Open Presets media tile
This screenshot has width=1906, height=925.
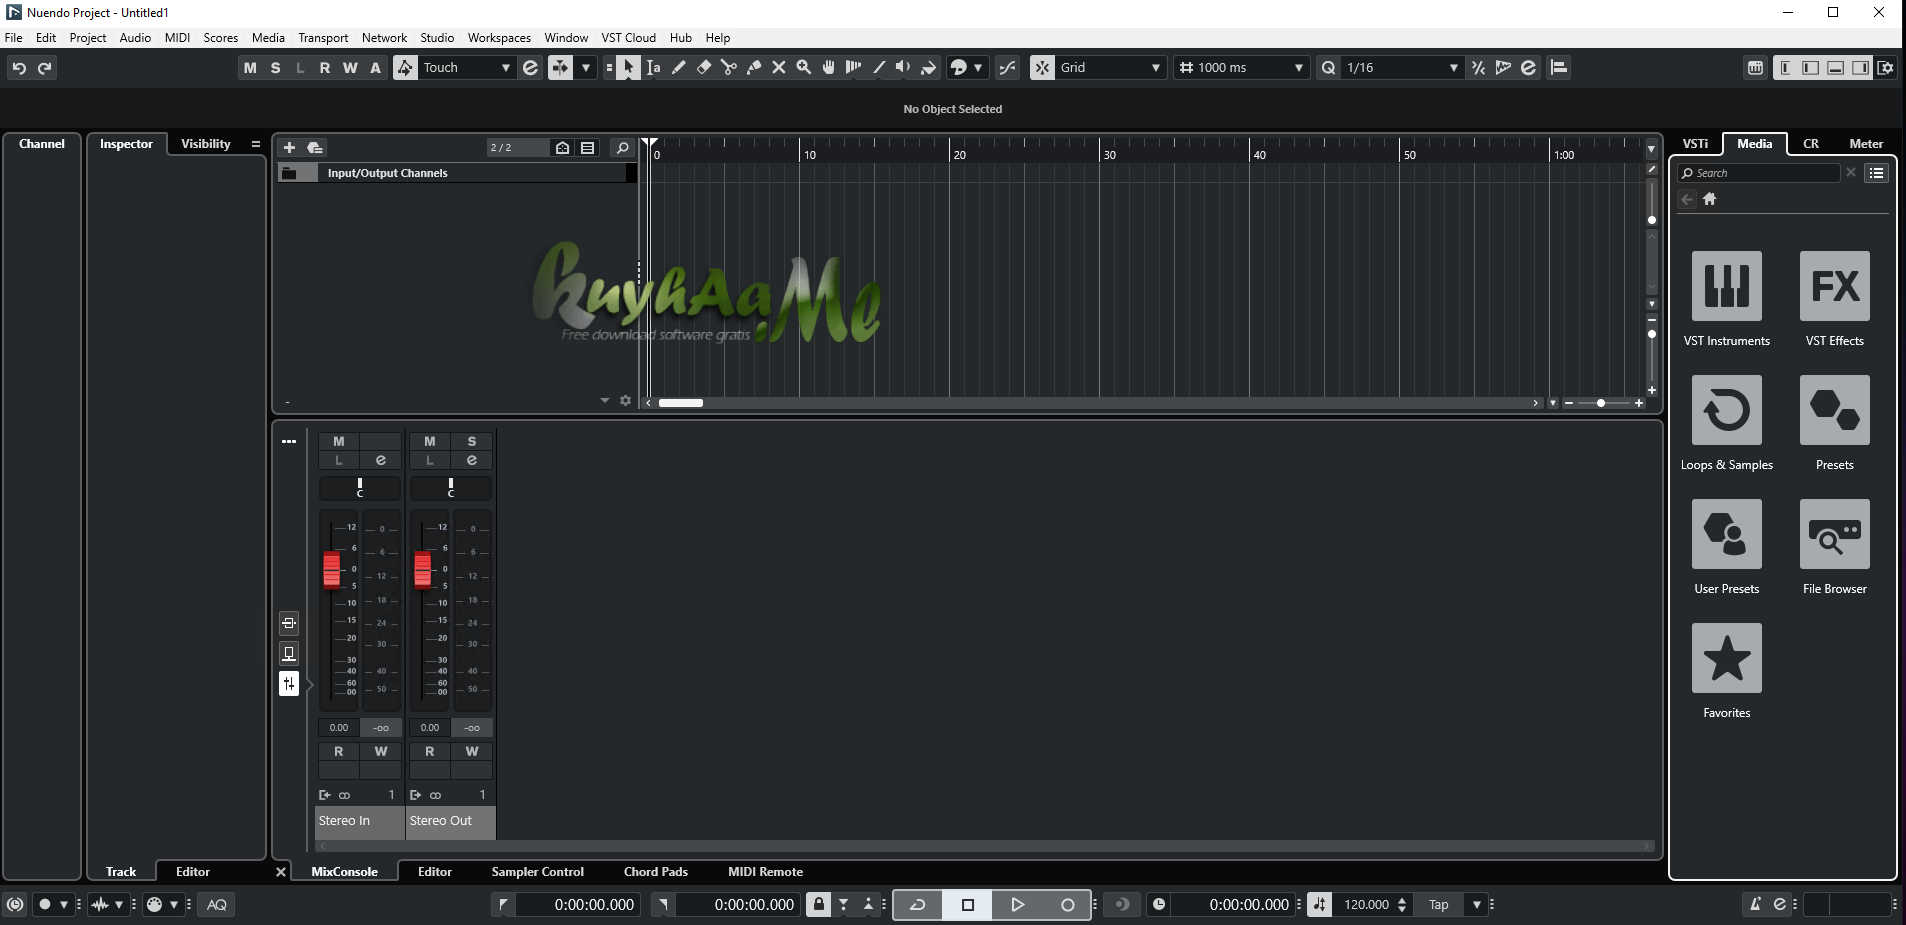1835,410
